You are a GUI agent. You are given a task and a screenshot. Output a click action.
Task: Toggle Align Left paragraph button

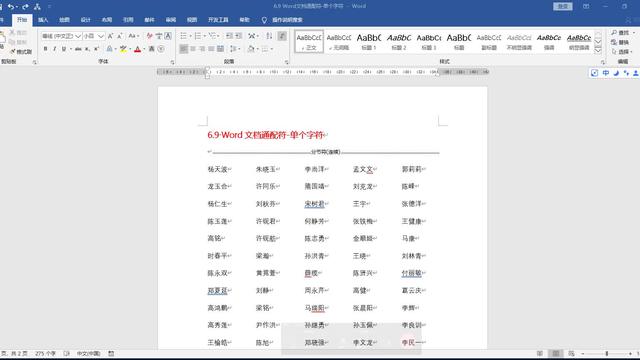184,49
